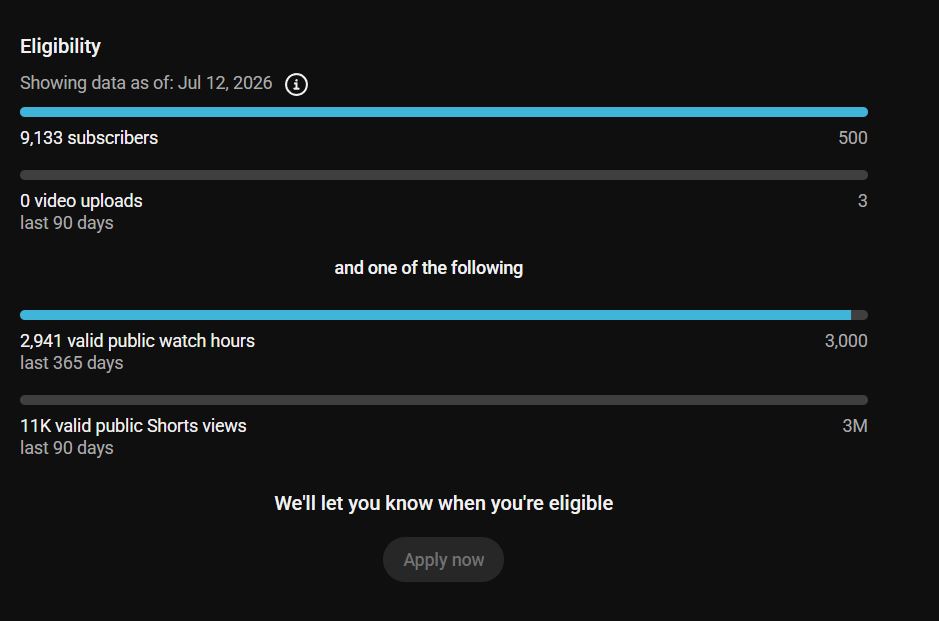Click the info icon beside the data date
Screen dimensions: 939x621
click(296, 84)
